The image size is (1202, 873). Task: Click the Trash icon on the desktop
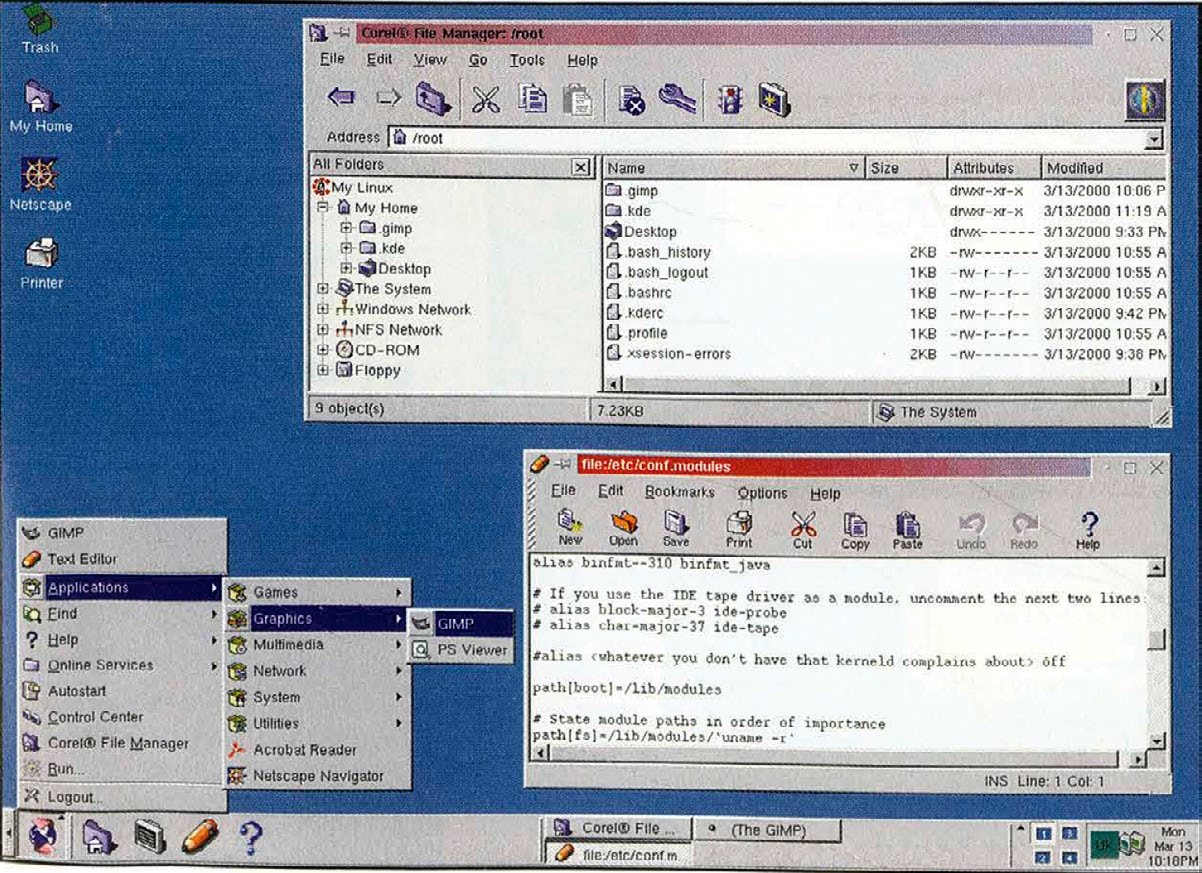[39, 25]
